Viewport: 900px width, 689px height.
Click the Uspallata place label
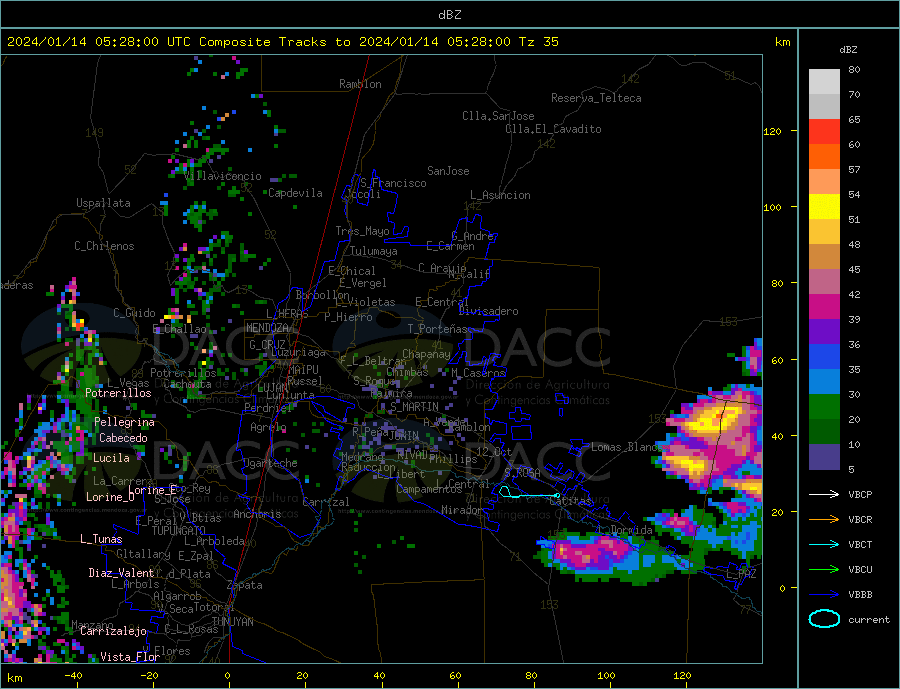[x=103, y=203]
